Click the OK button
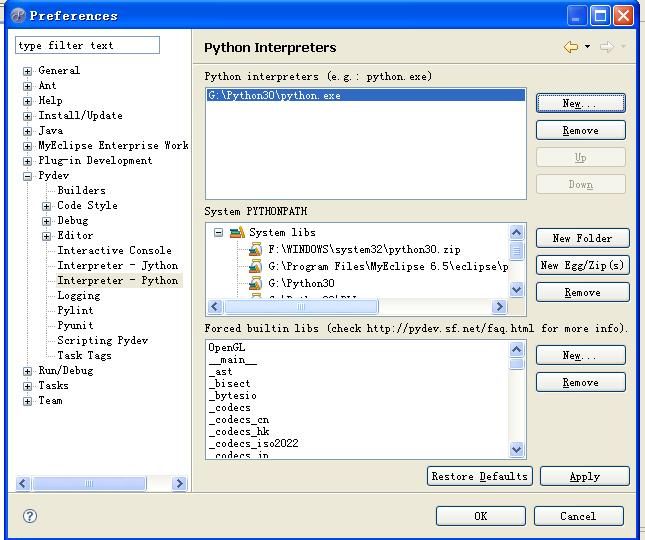This screenshot has width=645, height=540. [x=480, y=516]
